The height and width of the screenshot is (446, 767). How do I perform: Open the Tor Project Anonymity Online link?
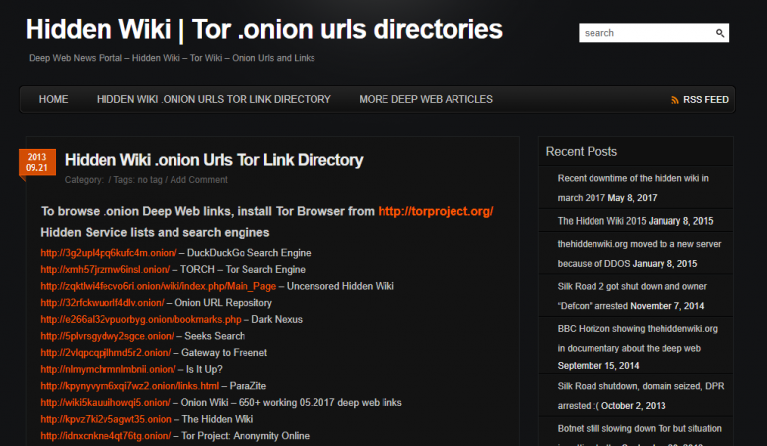coord(107,436)
